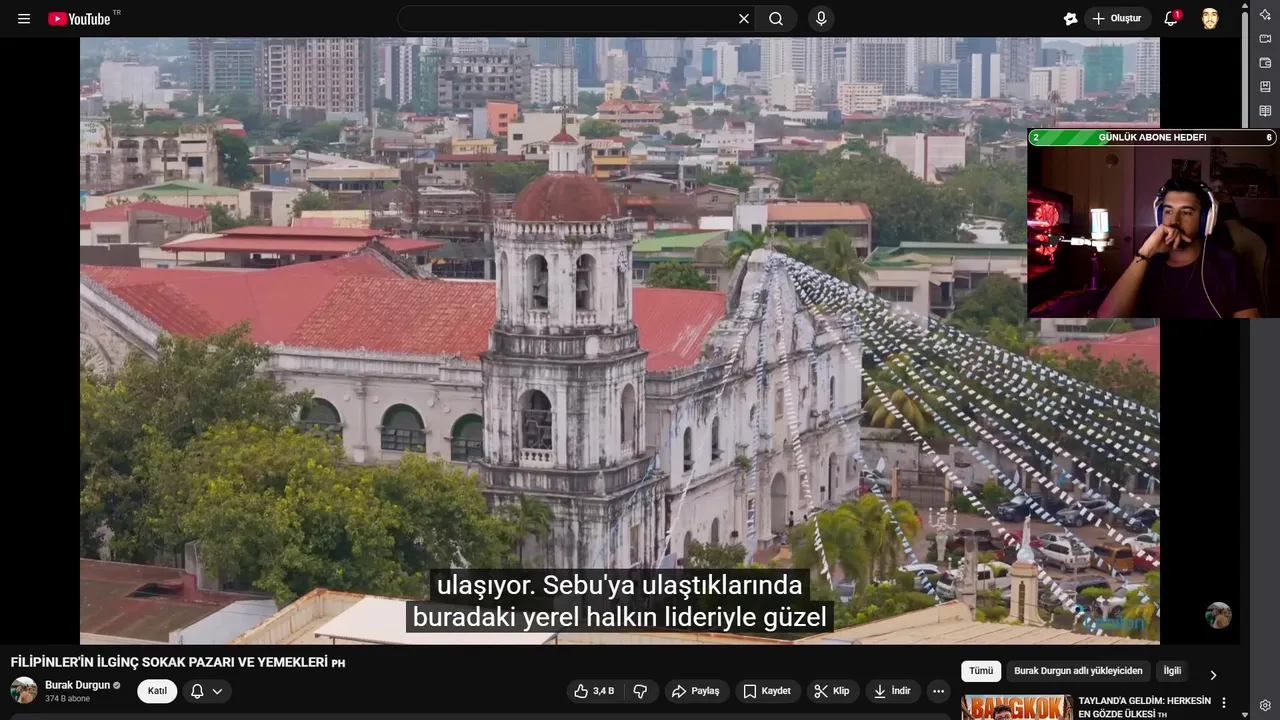The width and height of the screenshot is (1280, 720).
Task: Like the video (3,4 B)
Action: 593,691
